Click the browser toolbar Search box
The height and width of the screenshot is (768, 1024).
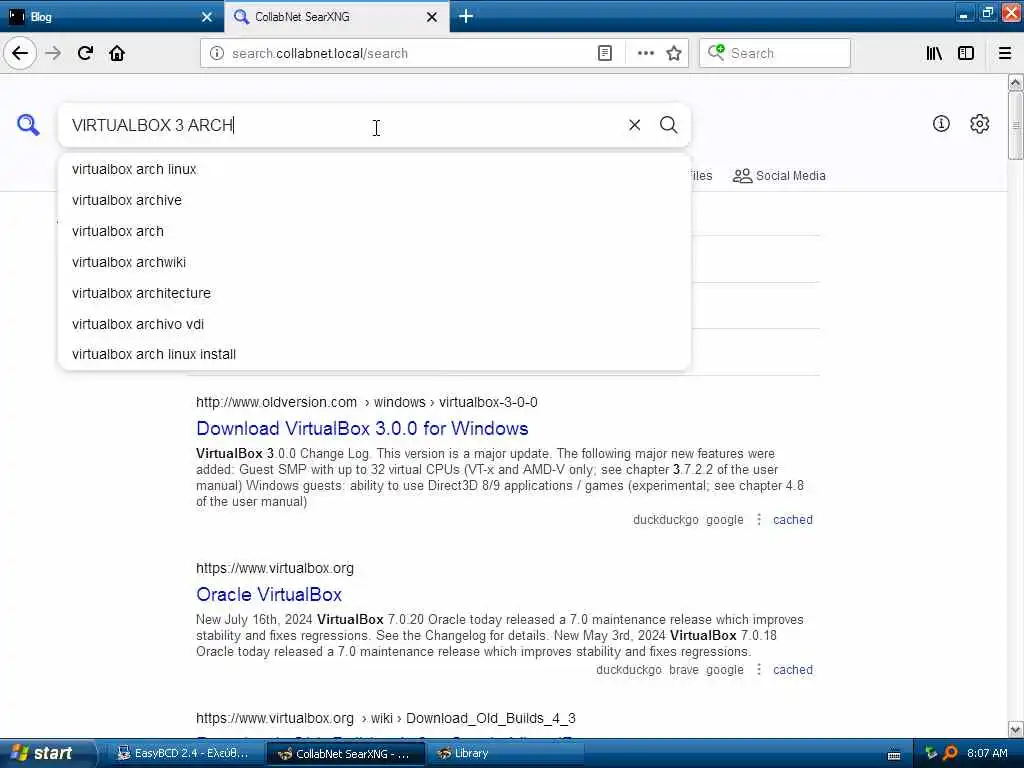(x=775, y=53)
